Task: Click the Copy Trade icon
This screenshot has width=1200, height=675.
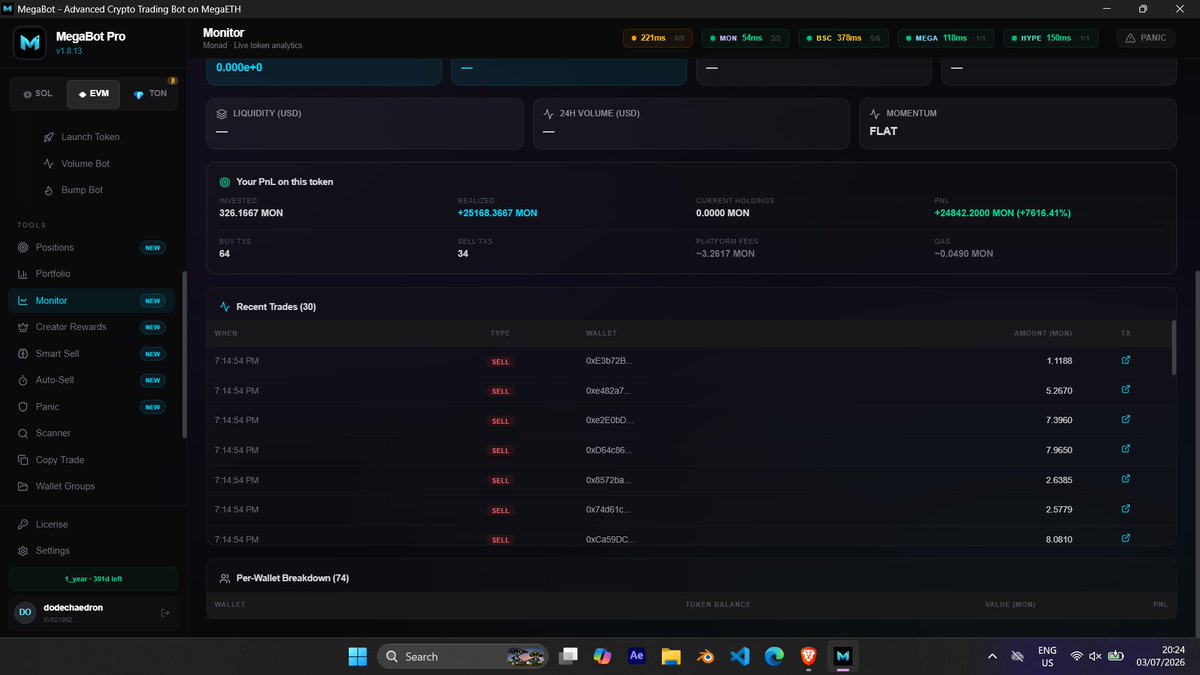Action: point(24,460)
